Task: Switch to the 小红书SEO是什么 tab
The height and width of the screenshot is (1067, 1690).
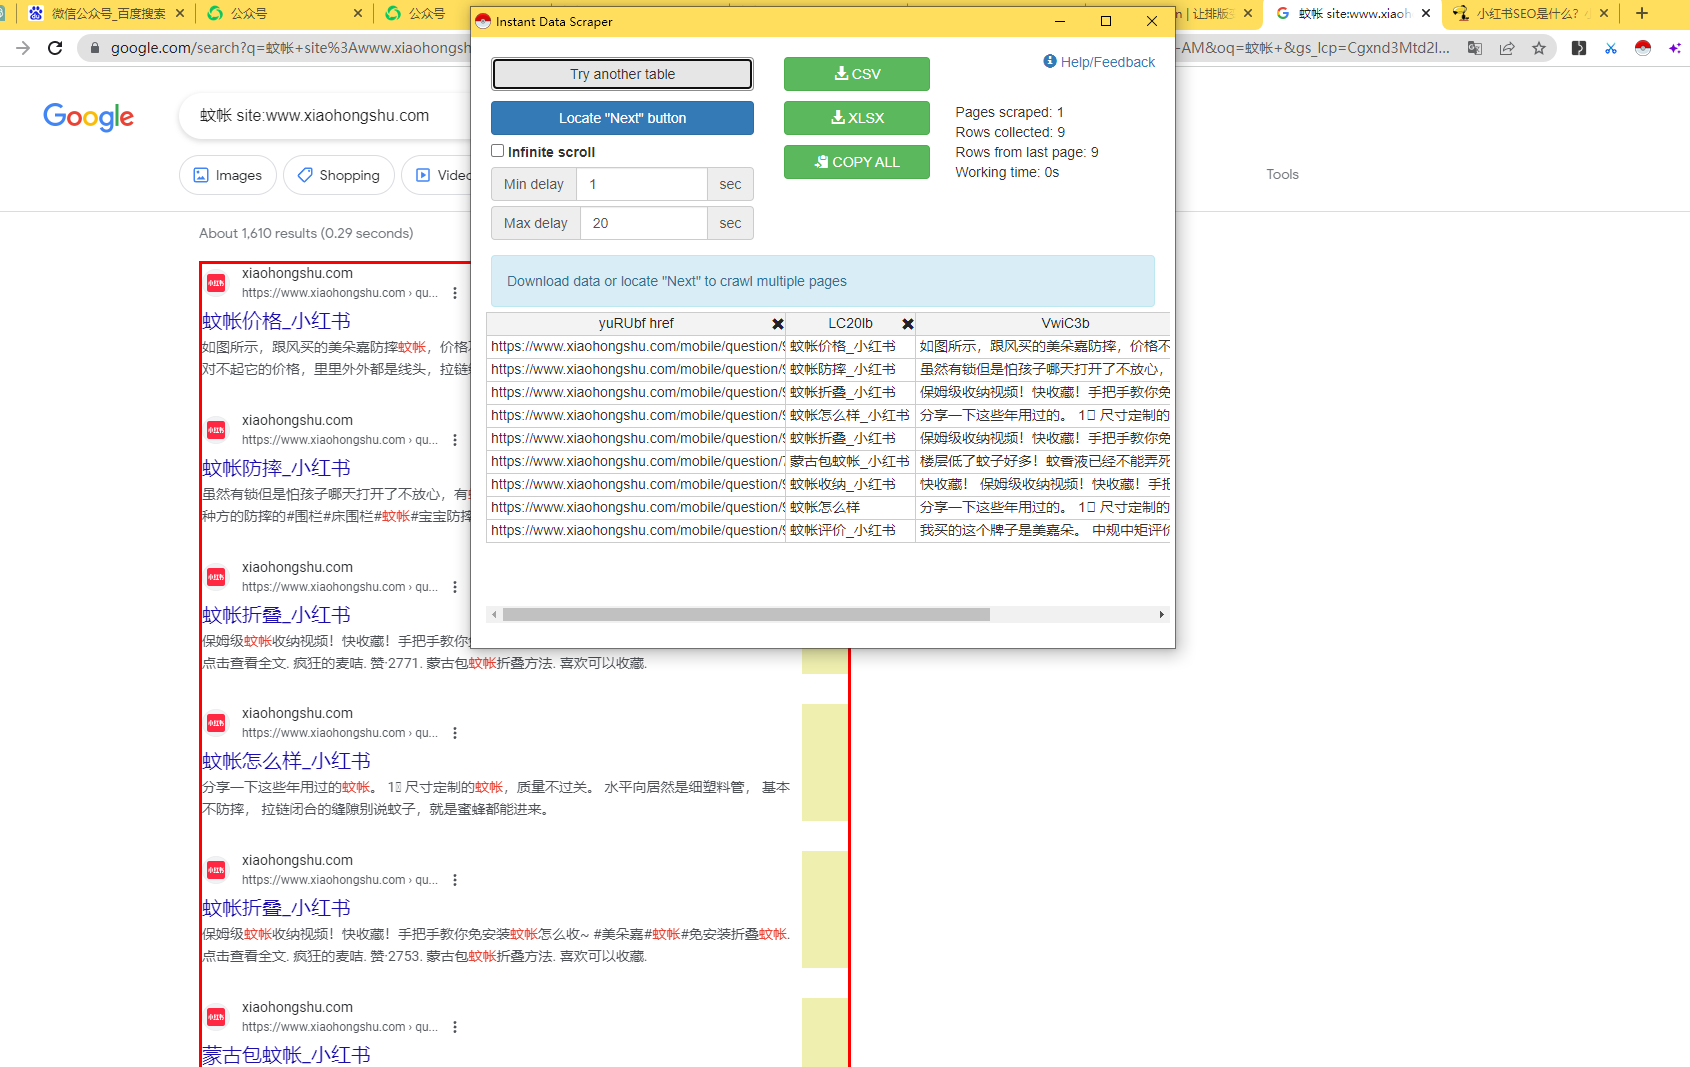Action: coord(1530,13)
